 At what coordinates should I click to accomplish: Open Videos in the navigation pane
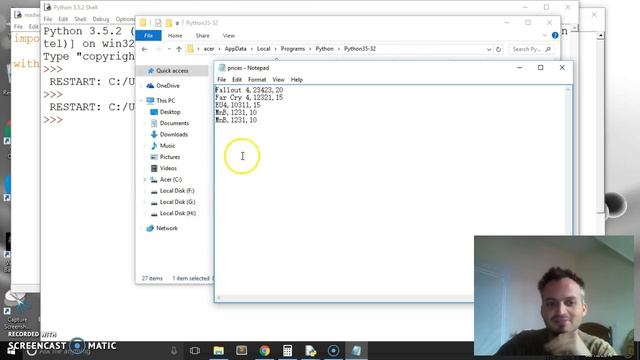pyautogui.click(x=168, y=168)
